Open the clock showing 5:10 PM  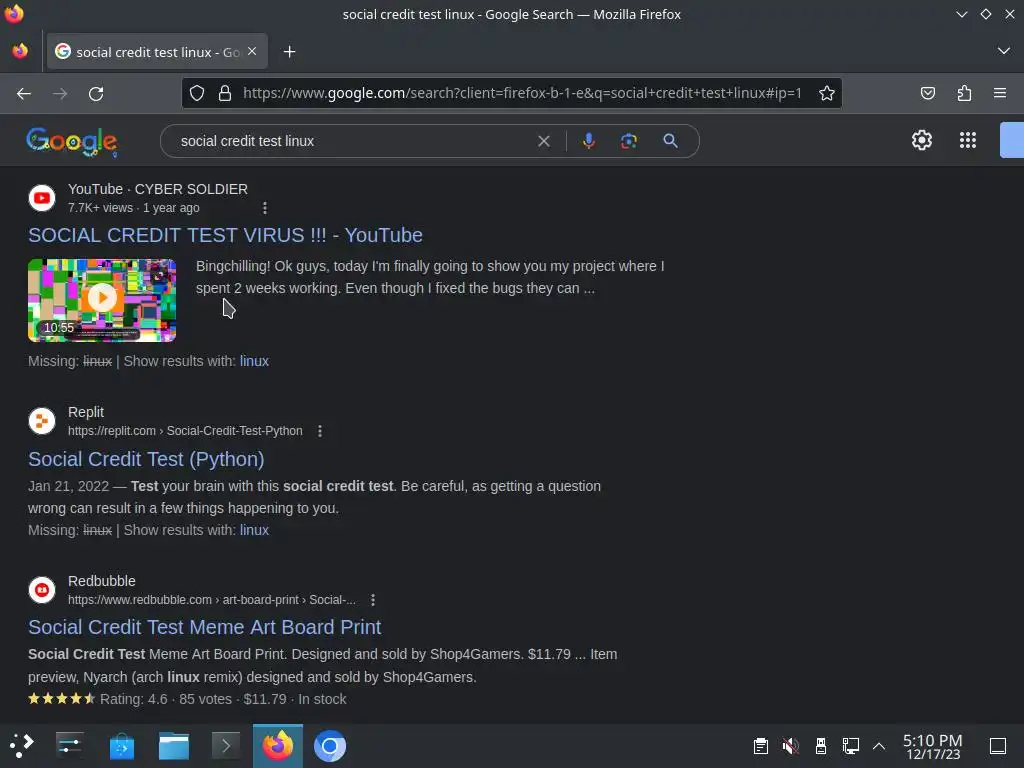click(x=933, y=746)
